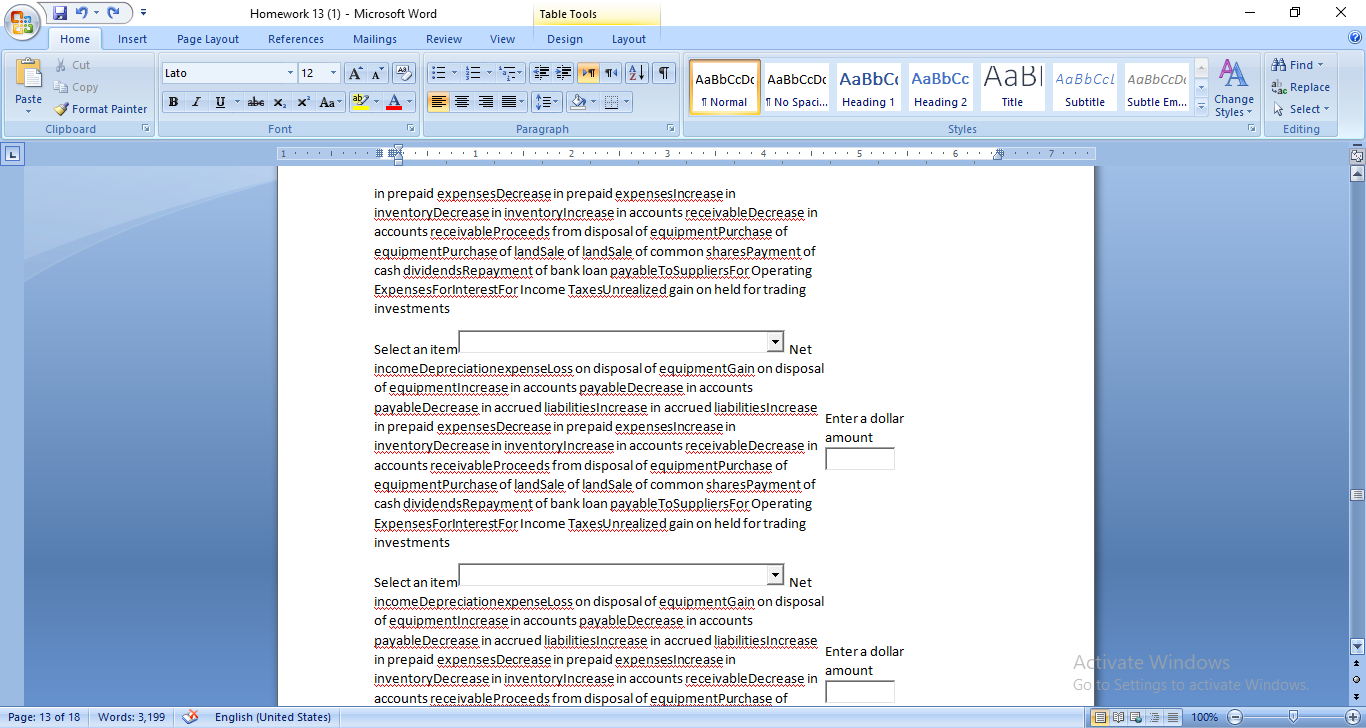This screenshot has height=728, width=1366.
Task: Decrease the paragraph indent
Action: pyautogui.click(x=541, y=73)
